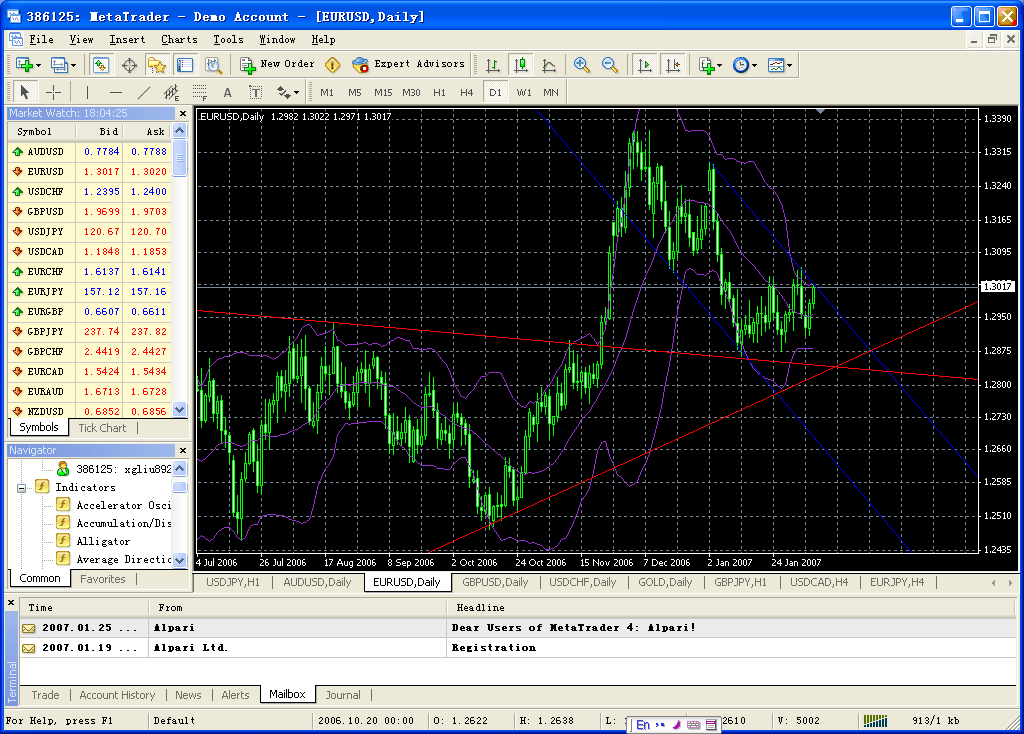1024x734 pixels.
Task: Open the indicators list dropdown arrow
Action: pos(719,65)
